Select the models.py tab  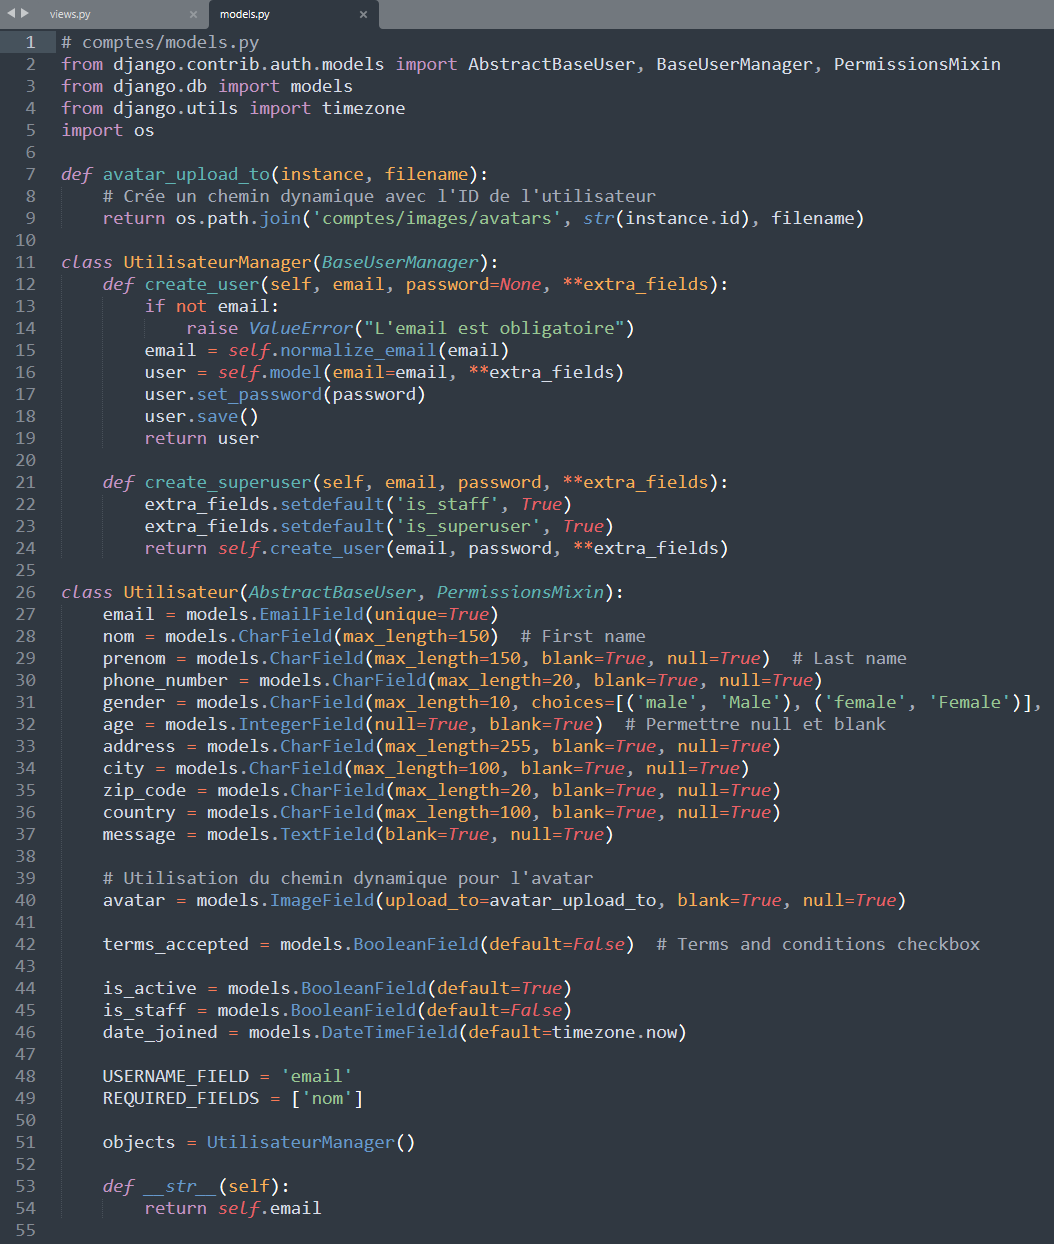(245, 14)
